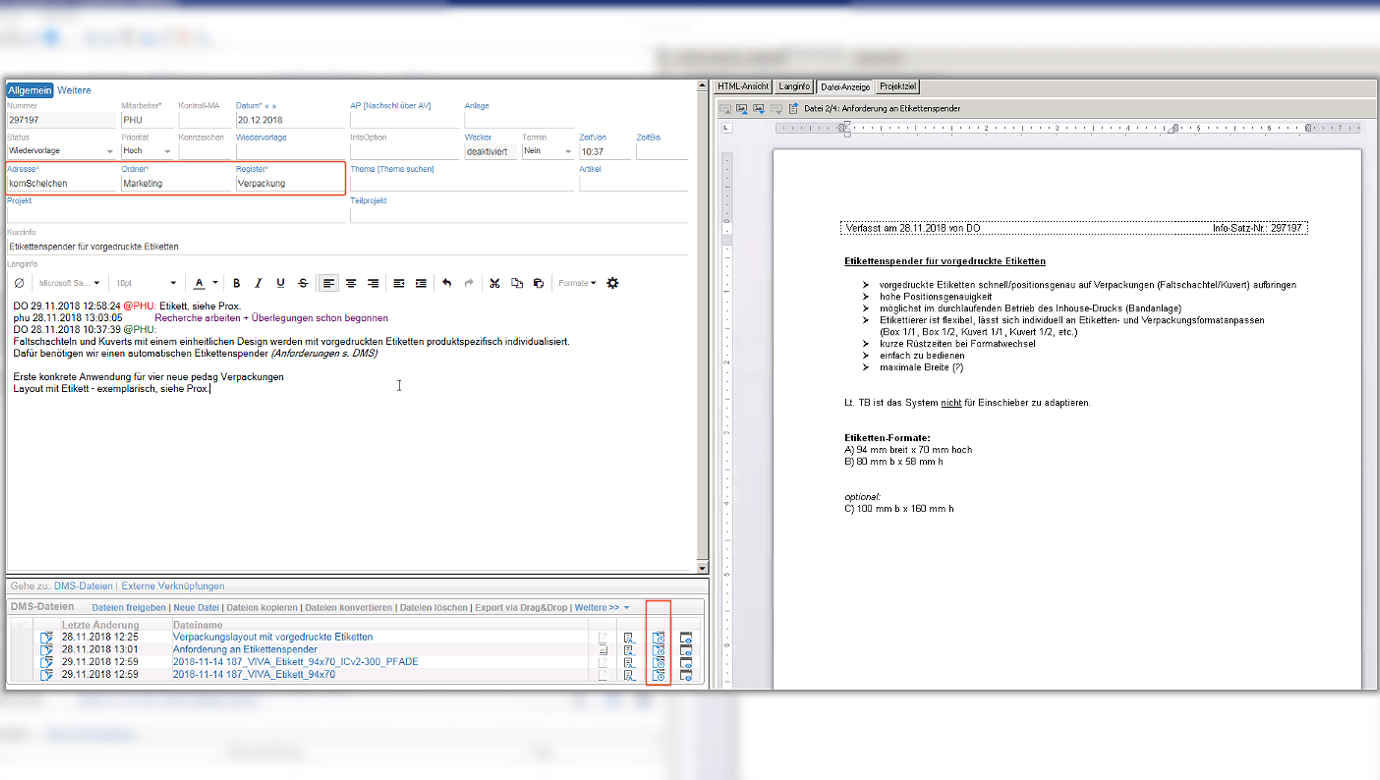This screenshot has height=780, width=1380.
Task: Switch to the HTML-Ansicht tab
Action: pos(743,87)
